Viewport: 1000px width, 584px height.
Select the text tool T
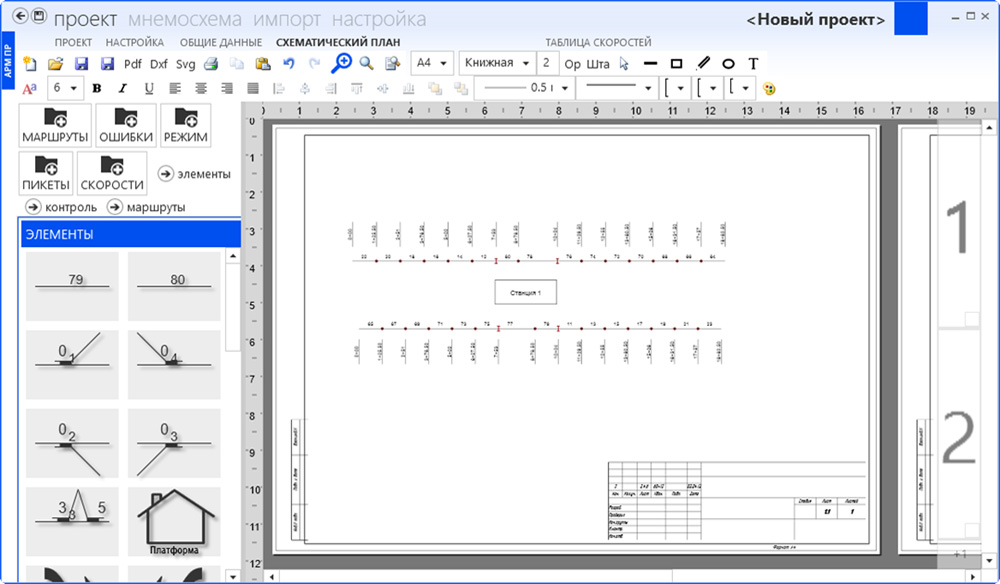click(753, 64)
